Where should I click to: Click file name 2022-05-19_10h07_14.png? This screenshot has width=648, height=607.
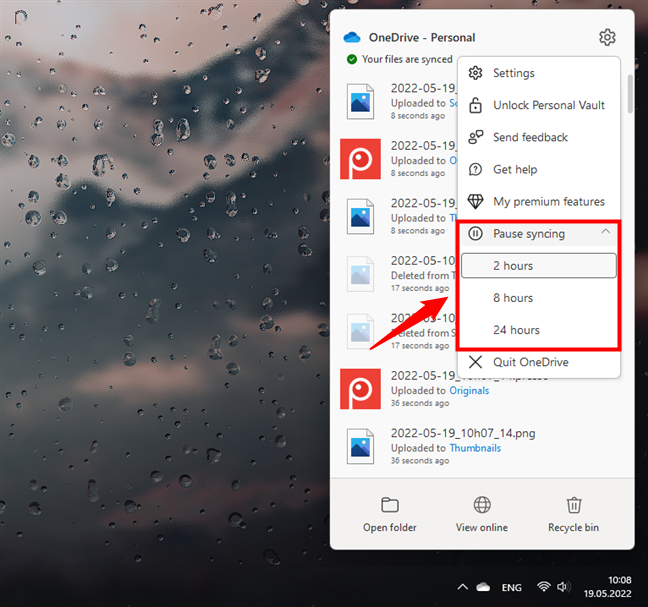463,433
